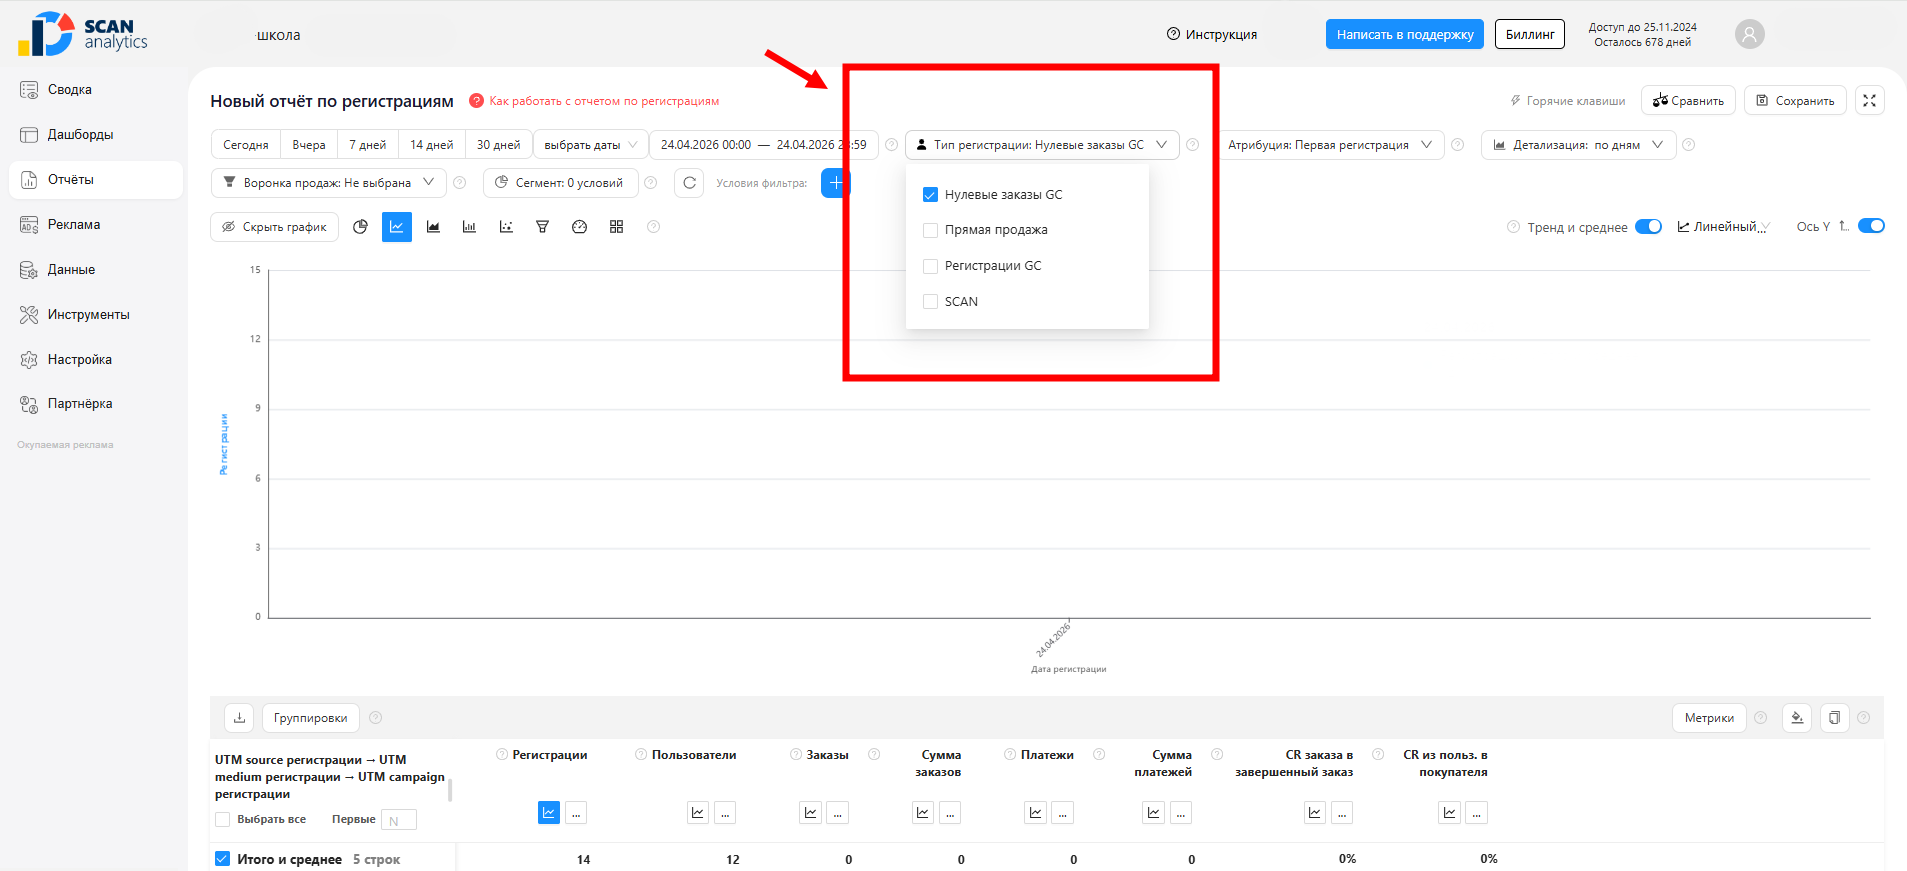
Task: Add a filter condition with plus button
Action: (835, 183)
